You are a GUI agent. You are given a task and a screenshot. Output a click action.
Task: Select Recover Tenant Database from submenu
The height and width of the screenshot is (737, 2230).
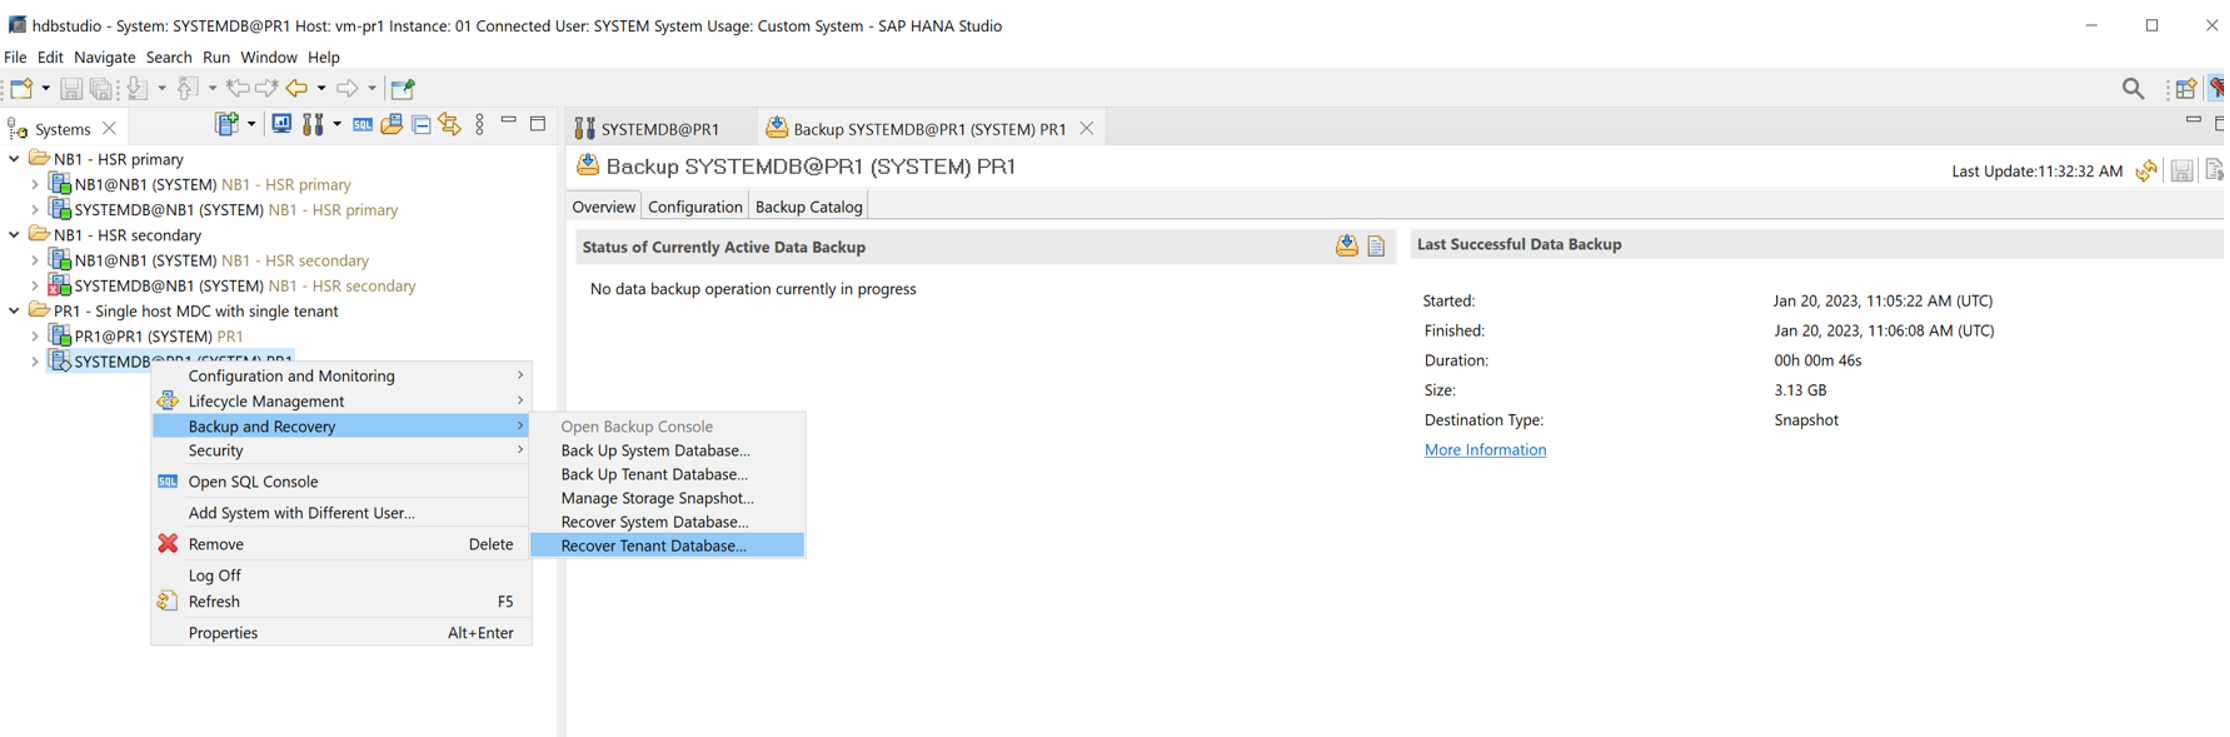click(x=653, y=545)
